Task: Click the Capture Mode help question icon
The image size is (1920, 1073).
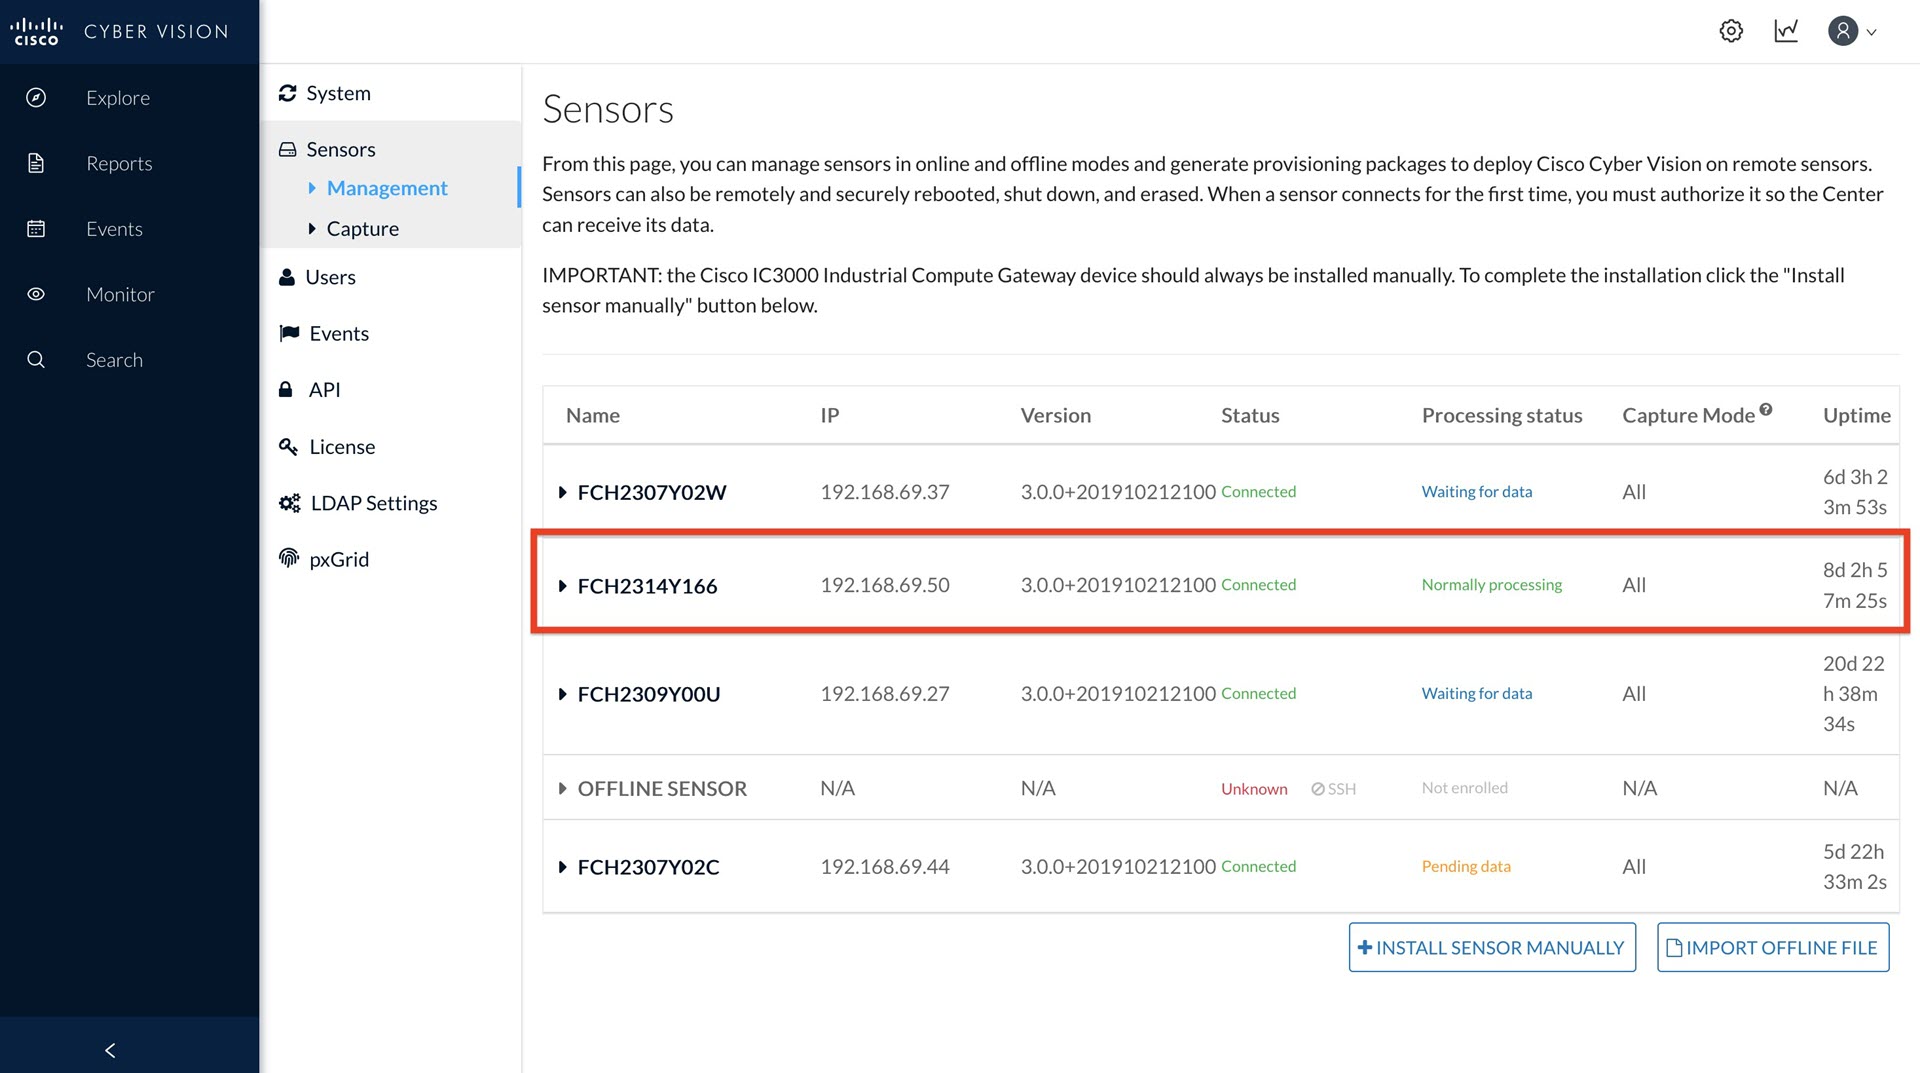Action: click(1766, 409)
